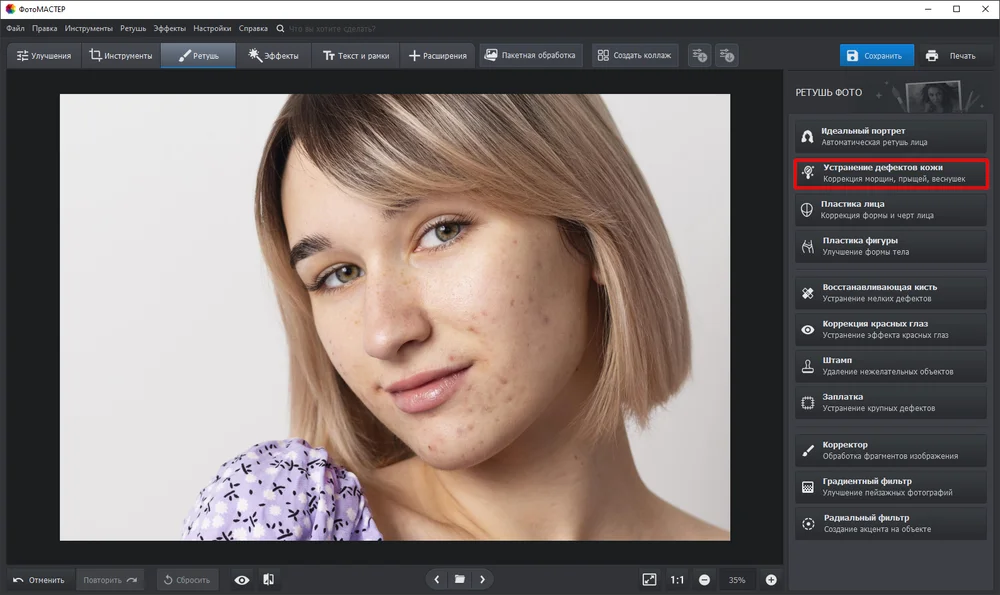
Task: Choose the Восстанавливающая кисть healing brush
Action: point(890,293)
